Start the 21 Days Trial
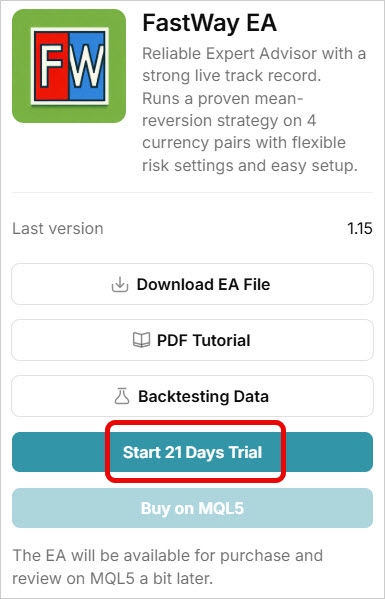This screenshot has width=385, height=599. (x=192, y=452)
